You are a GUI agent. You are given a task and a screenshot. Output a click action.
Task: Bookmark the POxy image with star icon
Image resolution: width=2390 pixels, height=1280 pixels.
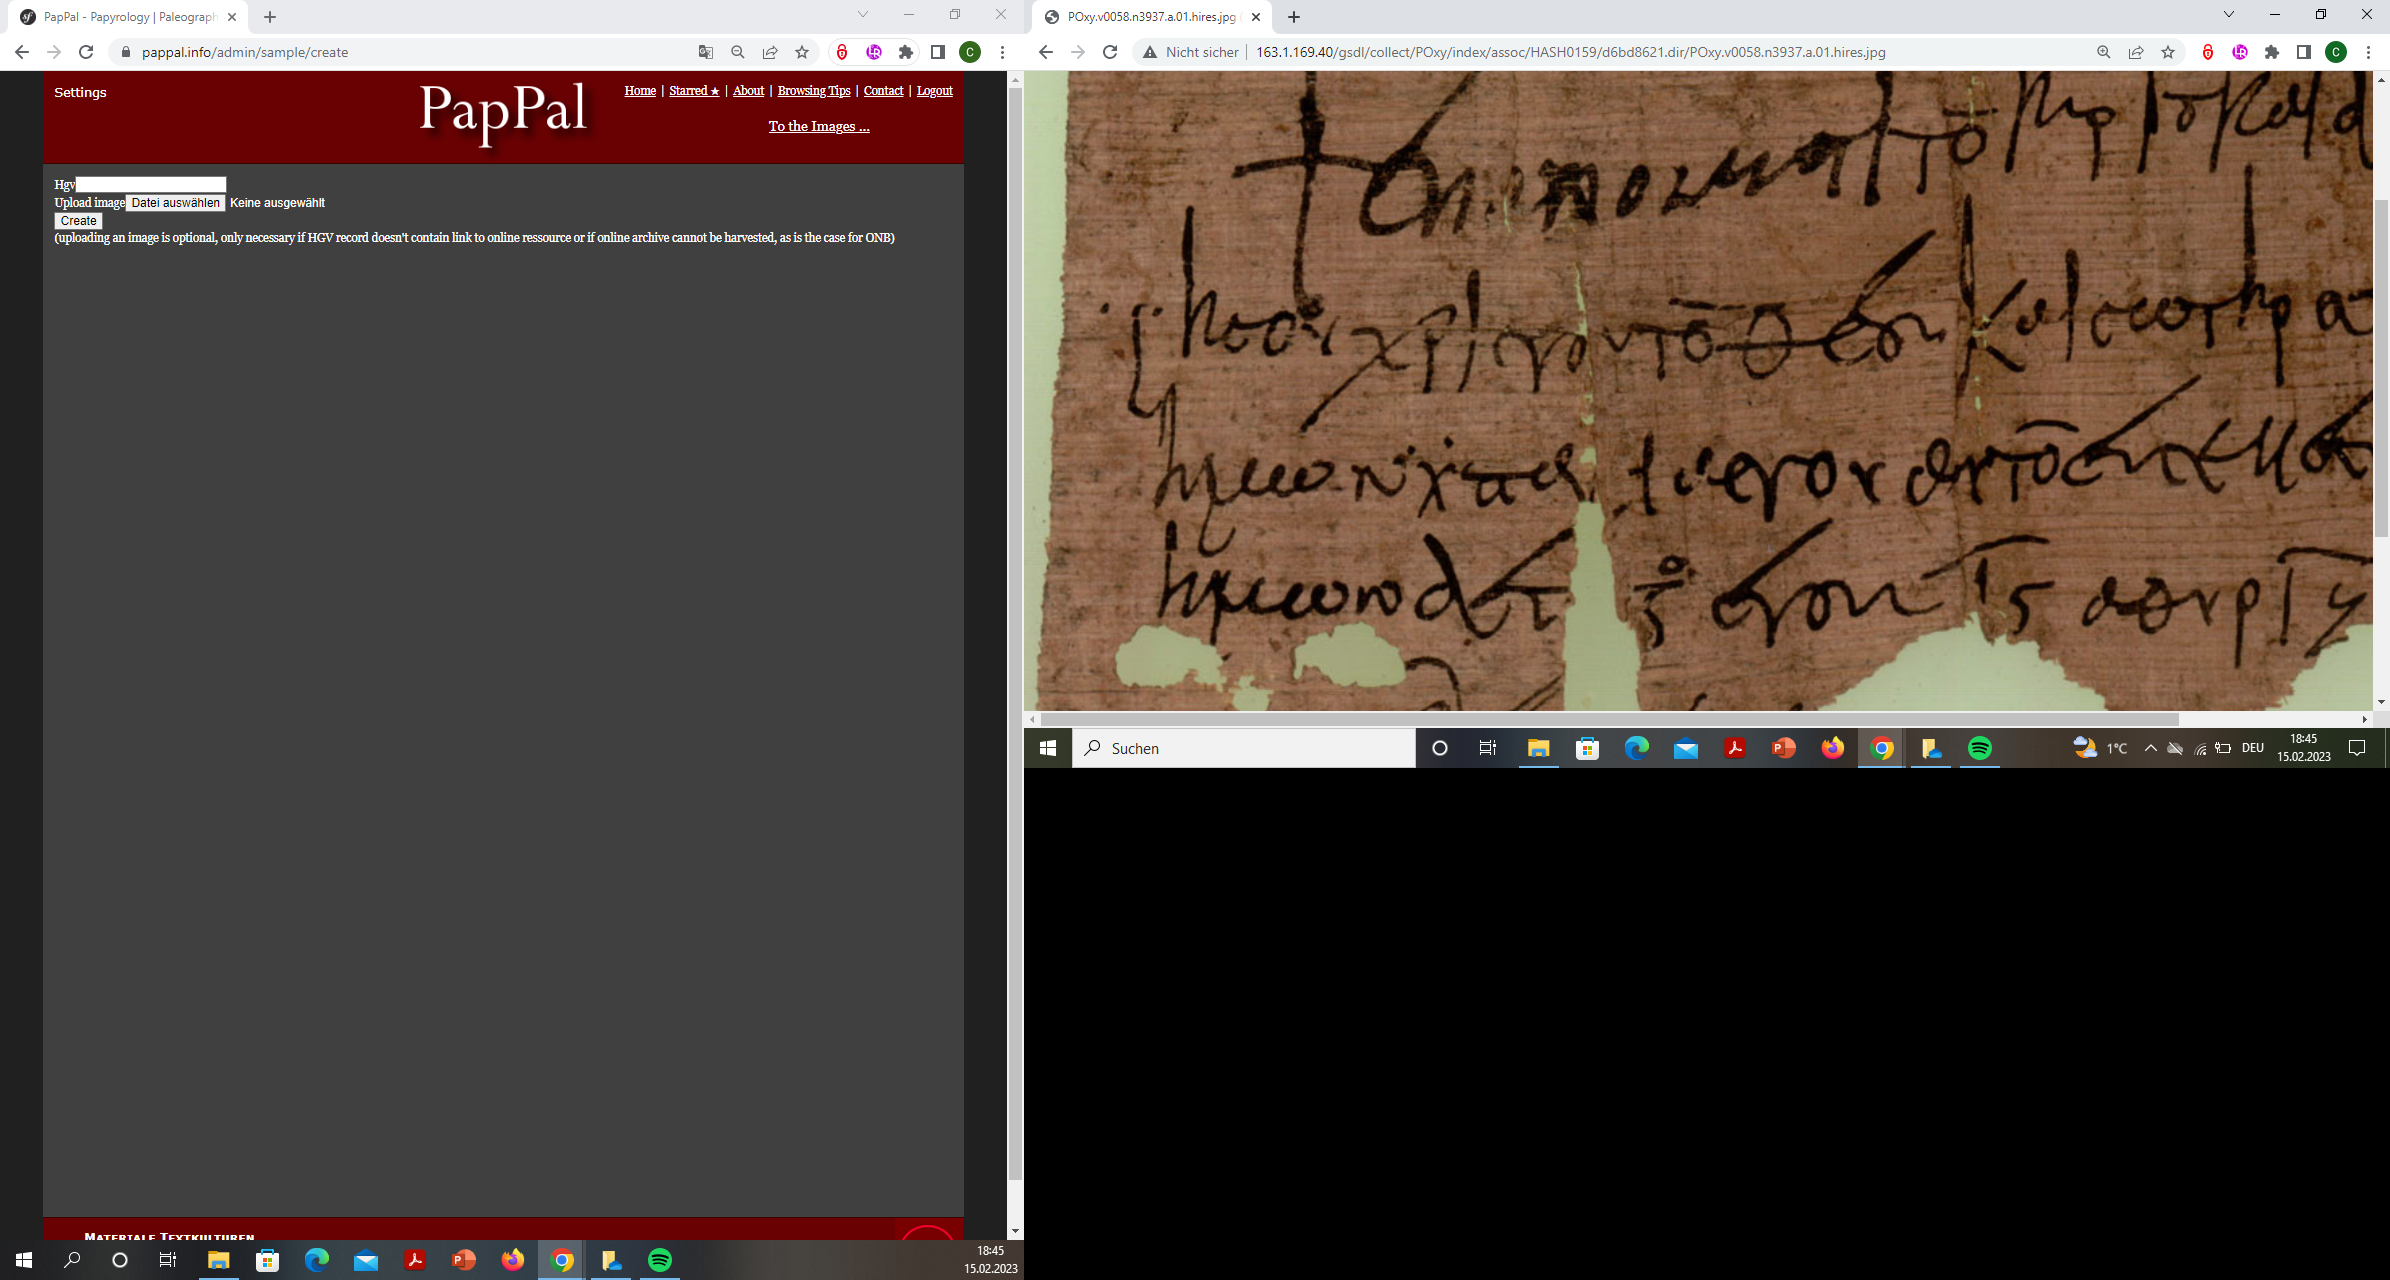click(x=2168, y=52)
